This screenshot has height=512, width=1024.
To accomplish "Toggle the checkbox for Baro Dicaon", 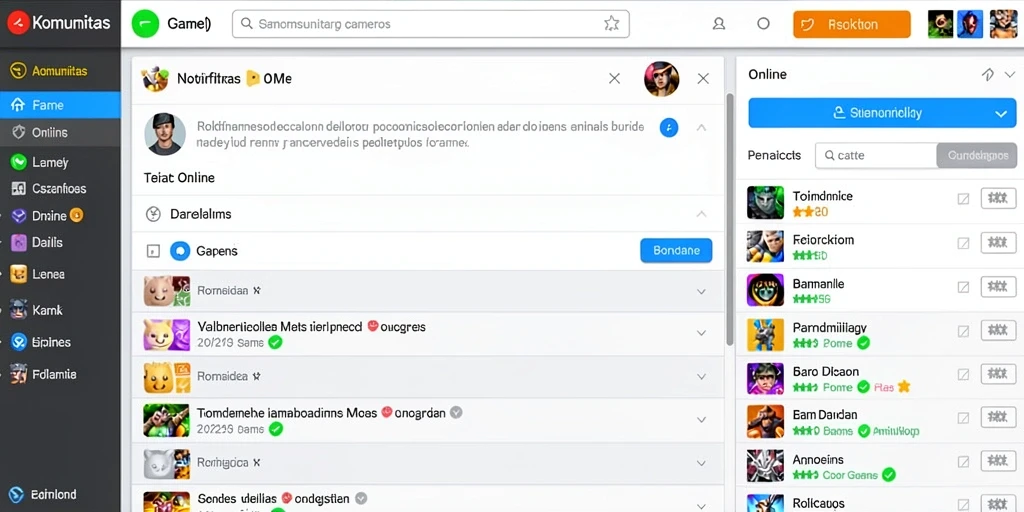I will 963,374.
